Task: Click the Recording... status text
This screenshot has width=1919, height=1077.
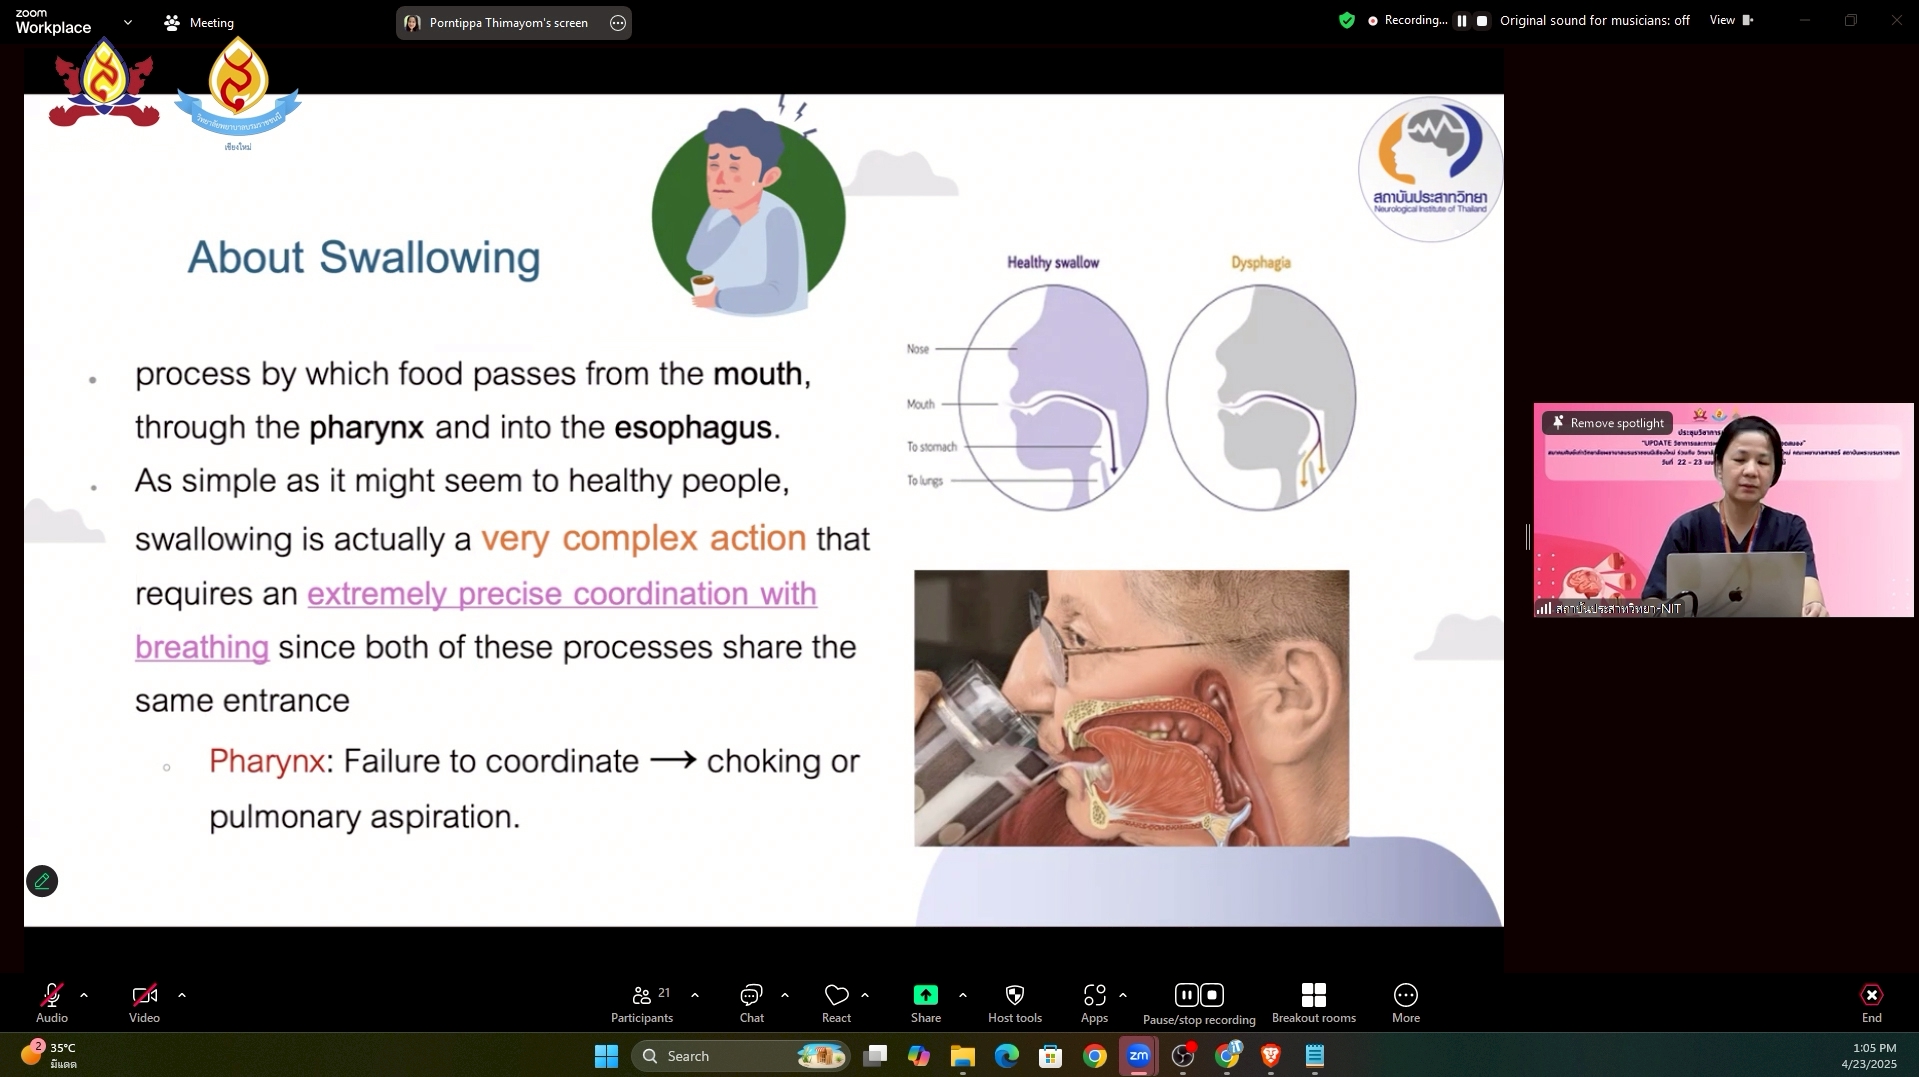Action: pos(1415,20)
